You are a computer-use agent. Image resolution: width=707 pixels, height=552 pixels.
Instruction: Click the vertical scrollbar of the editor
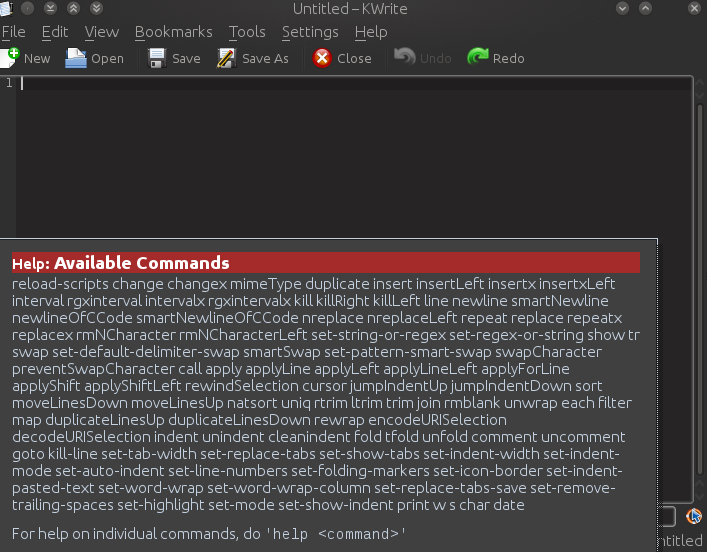coord(699,289)
